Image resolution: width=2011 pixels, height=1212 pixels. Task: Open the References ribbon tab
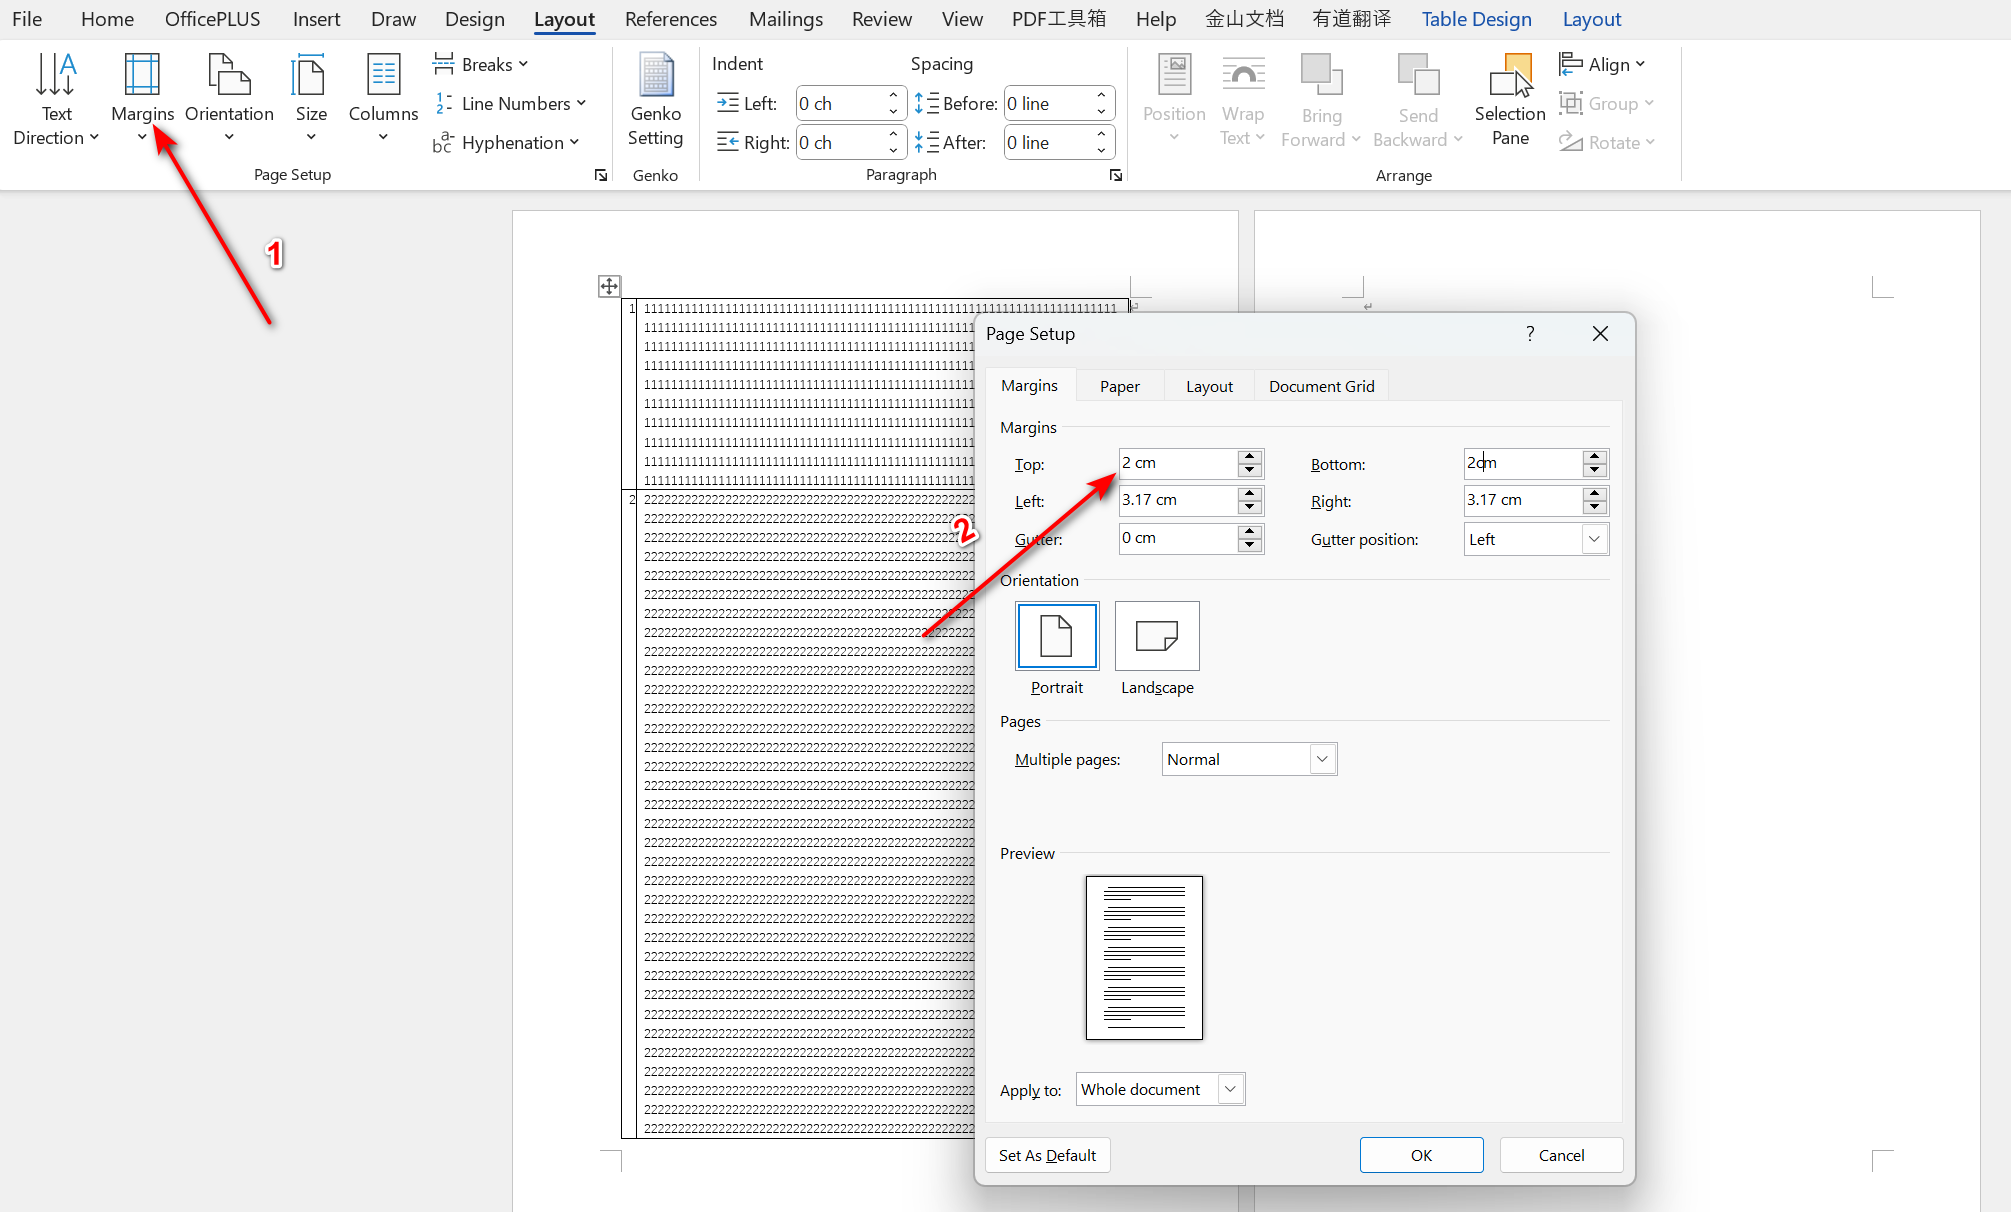click(x=670, y=19)
